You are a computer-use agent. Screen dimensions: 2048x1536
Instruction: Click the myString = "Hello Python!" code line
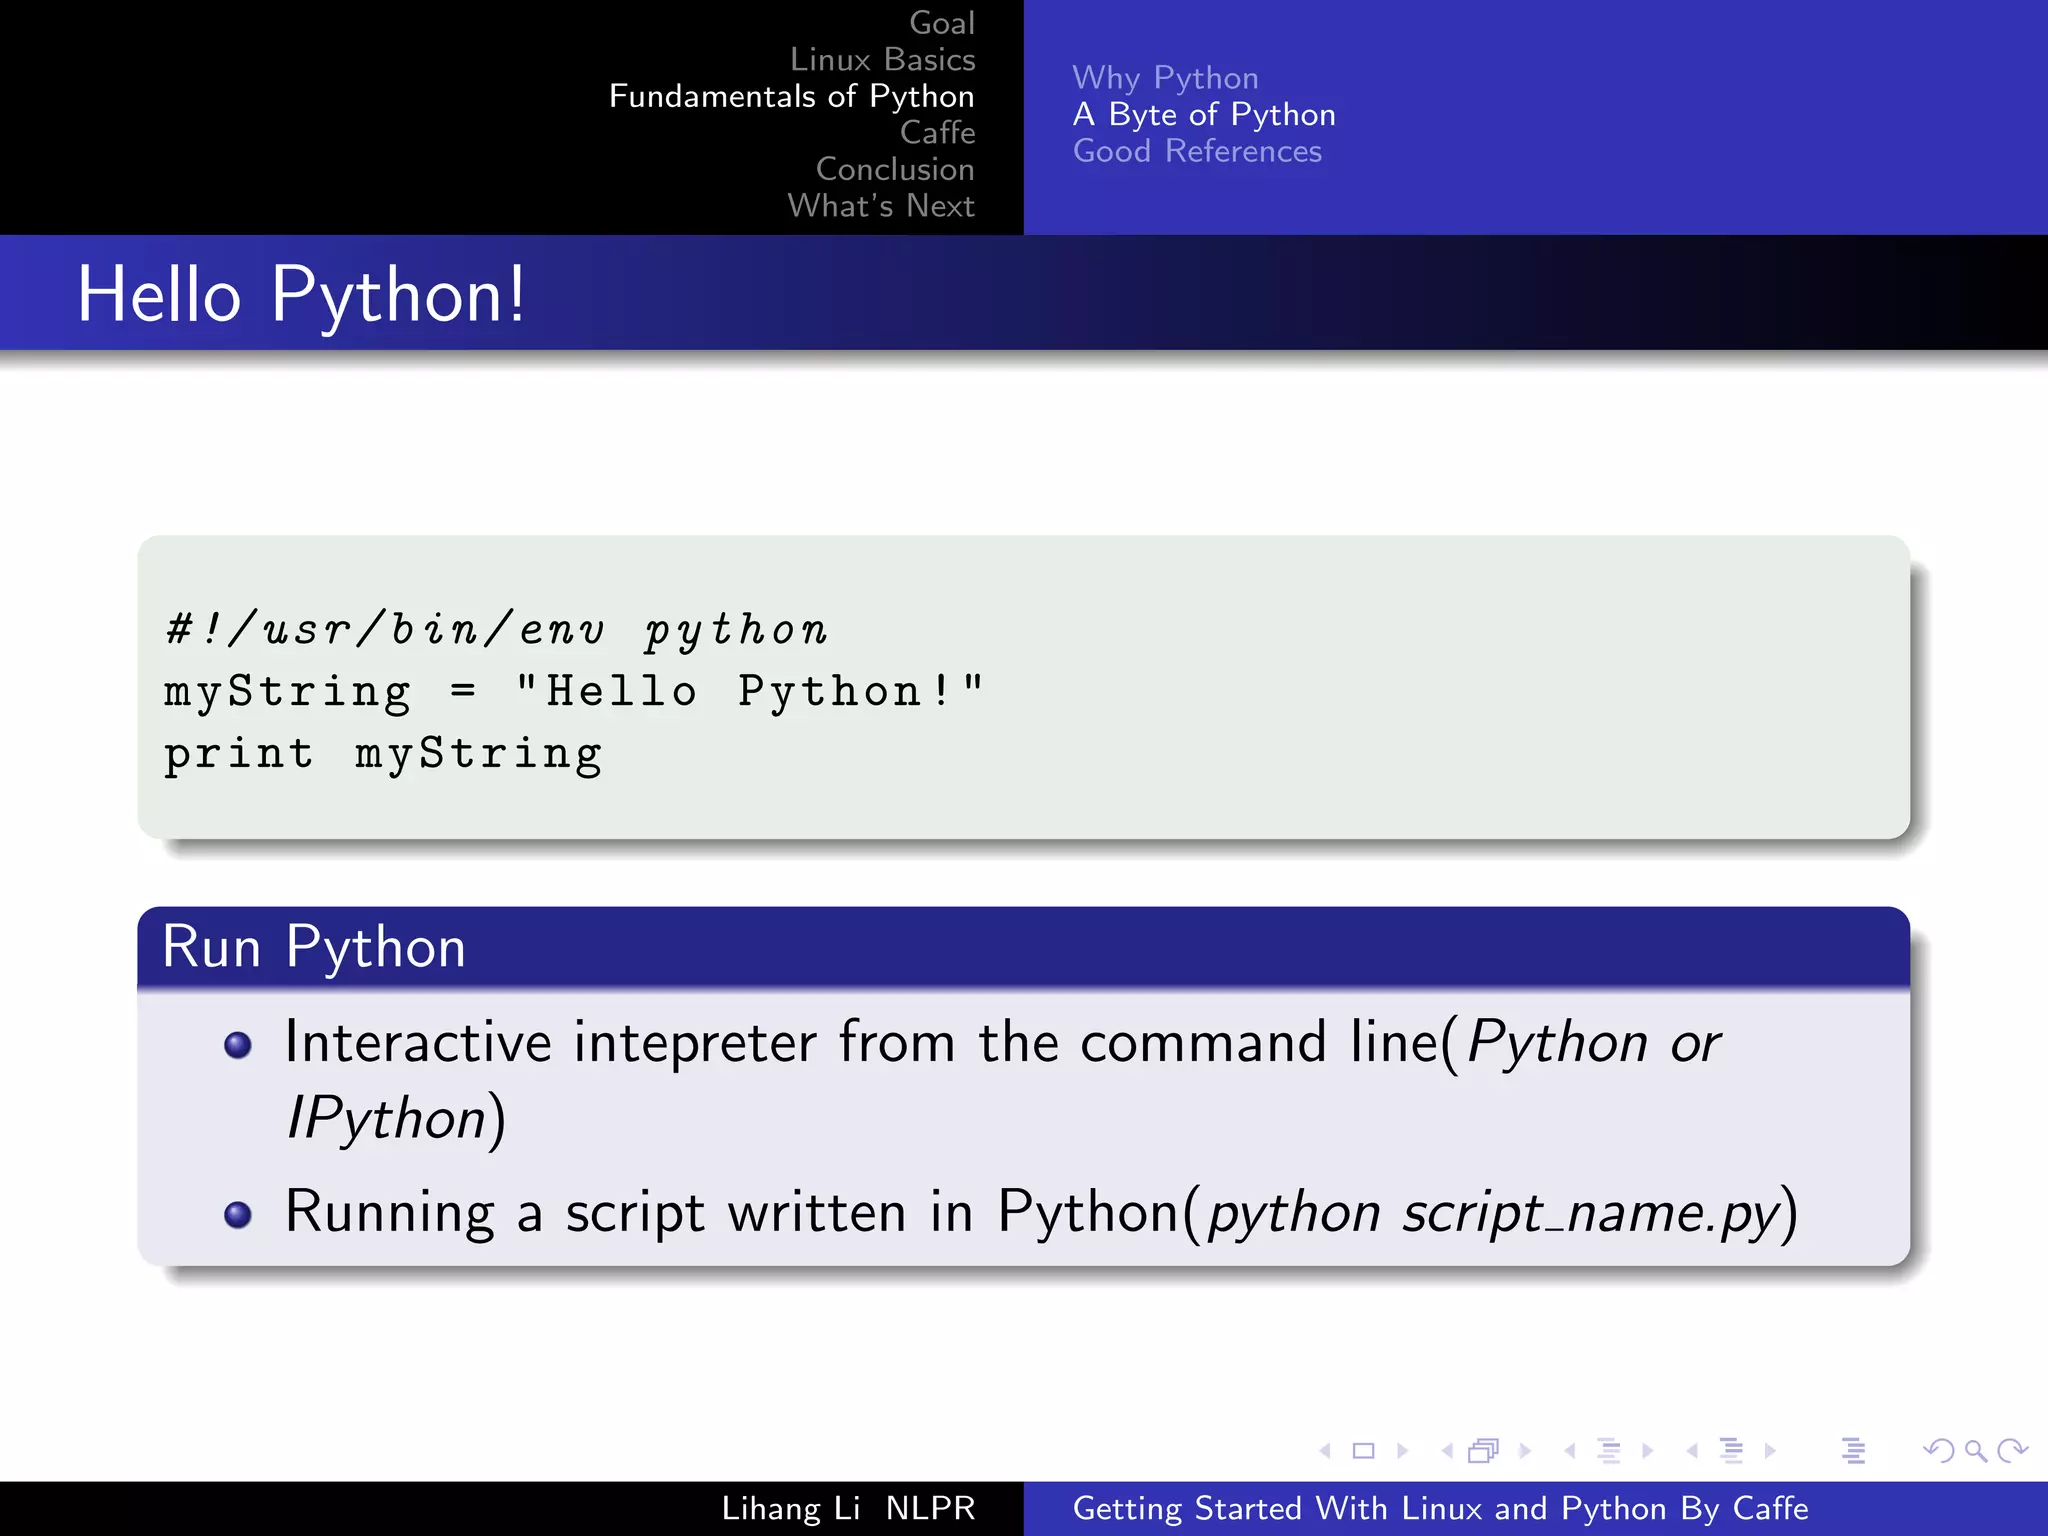pos(574,692)
